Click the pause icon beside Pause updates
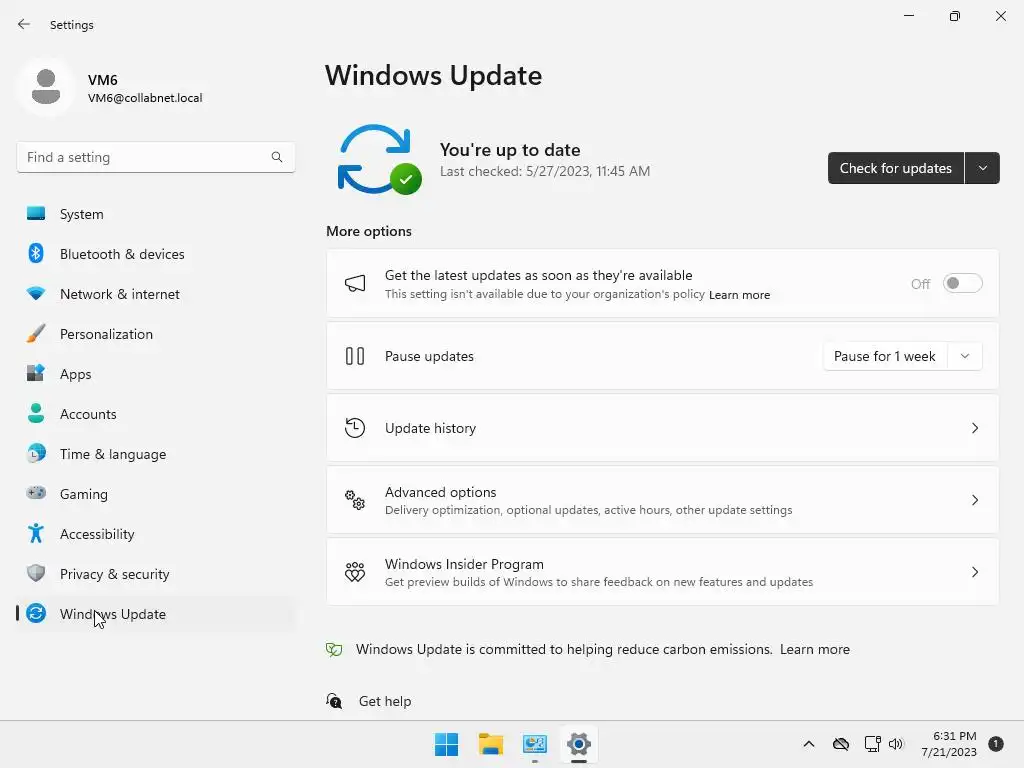 tap(355, 356)
